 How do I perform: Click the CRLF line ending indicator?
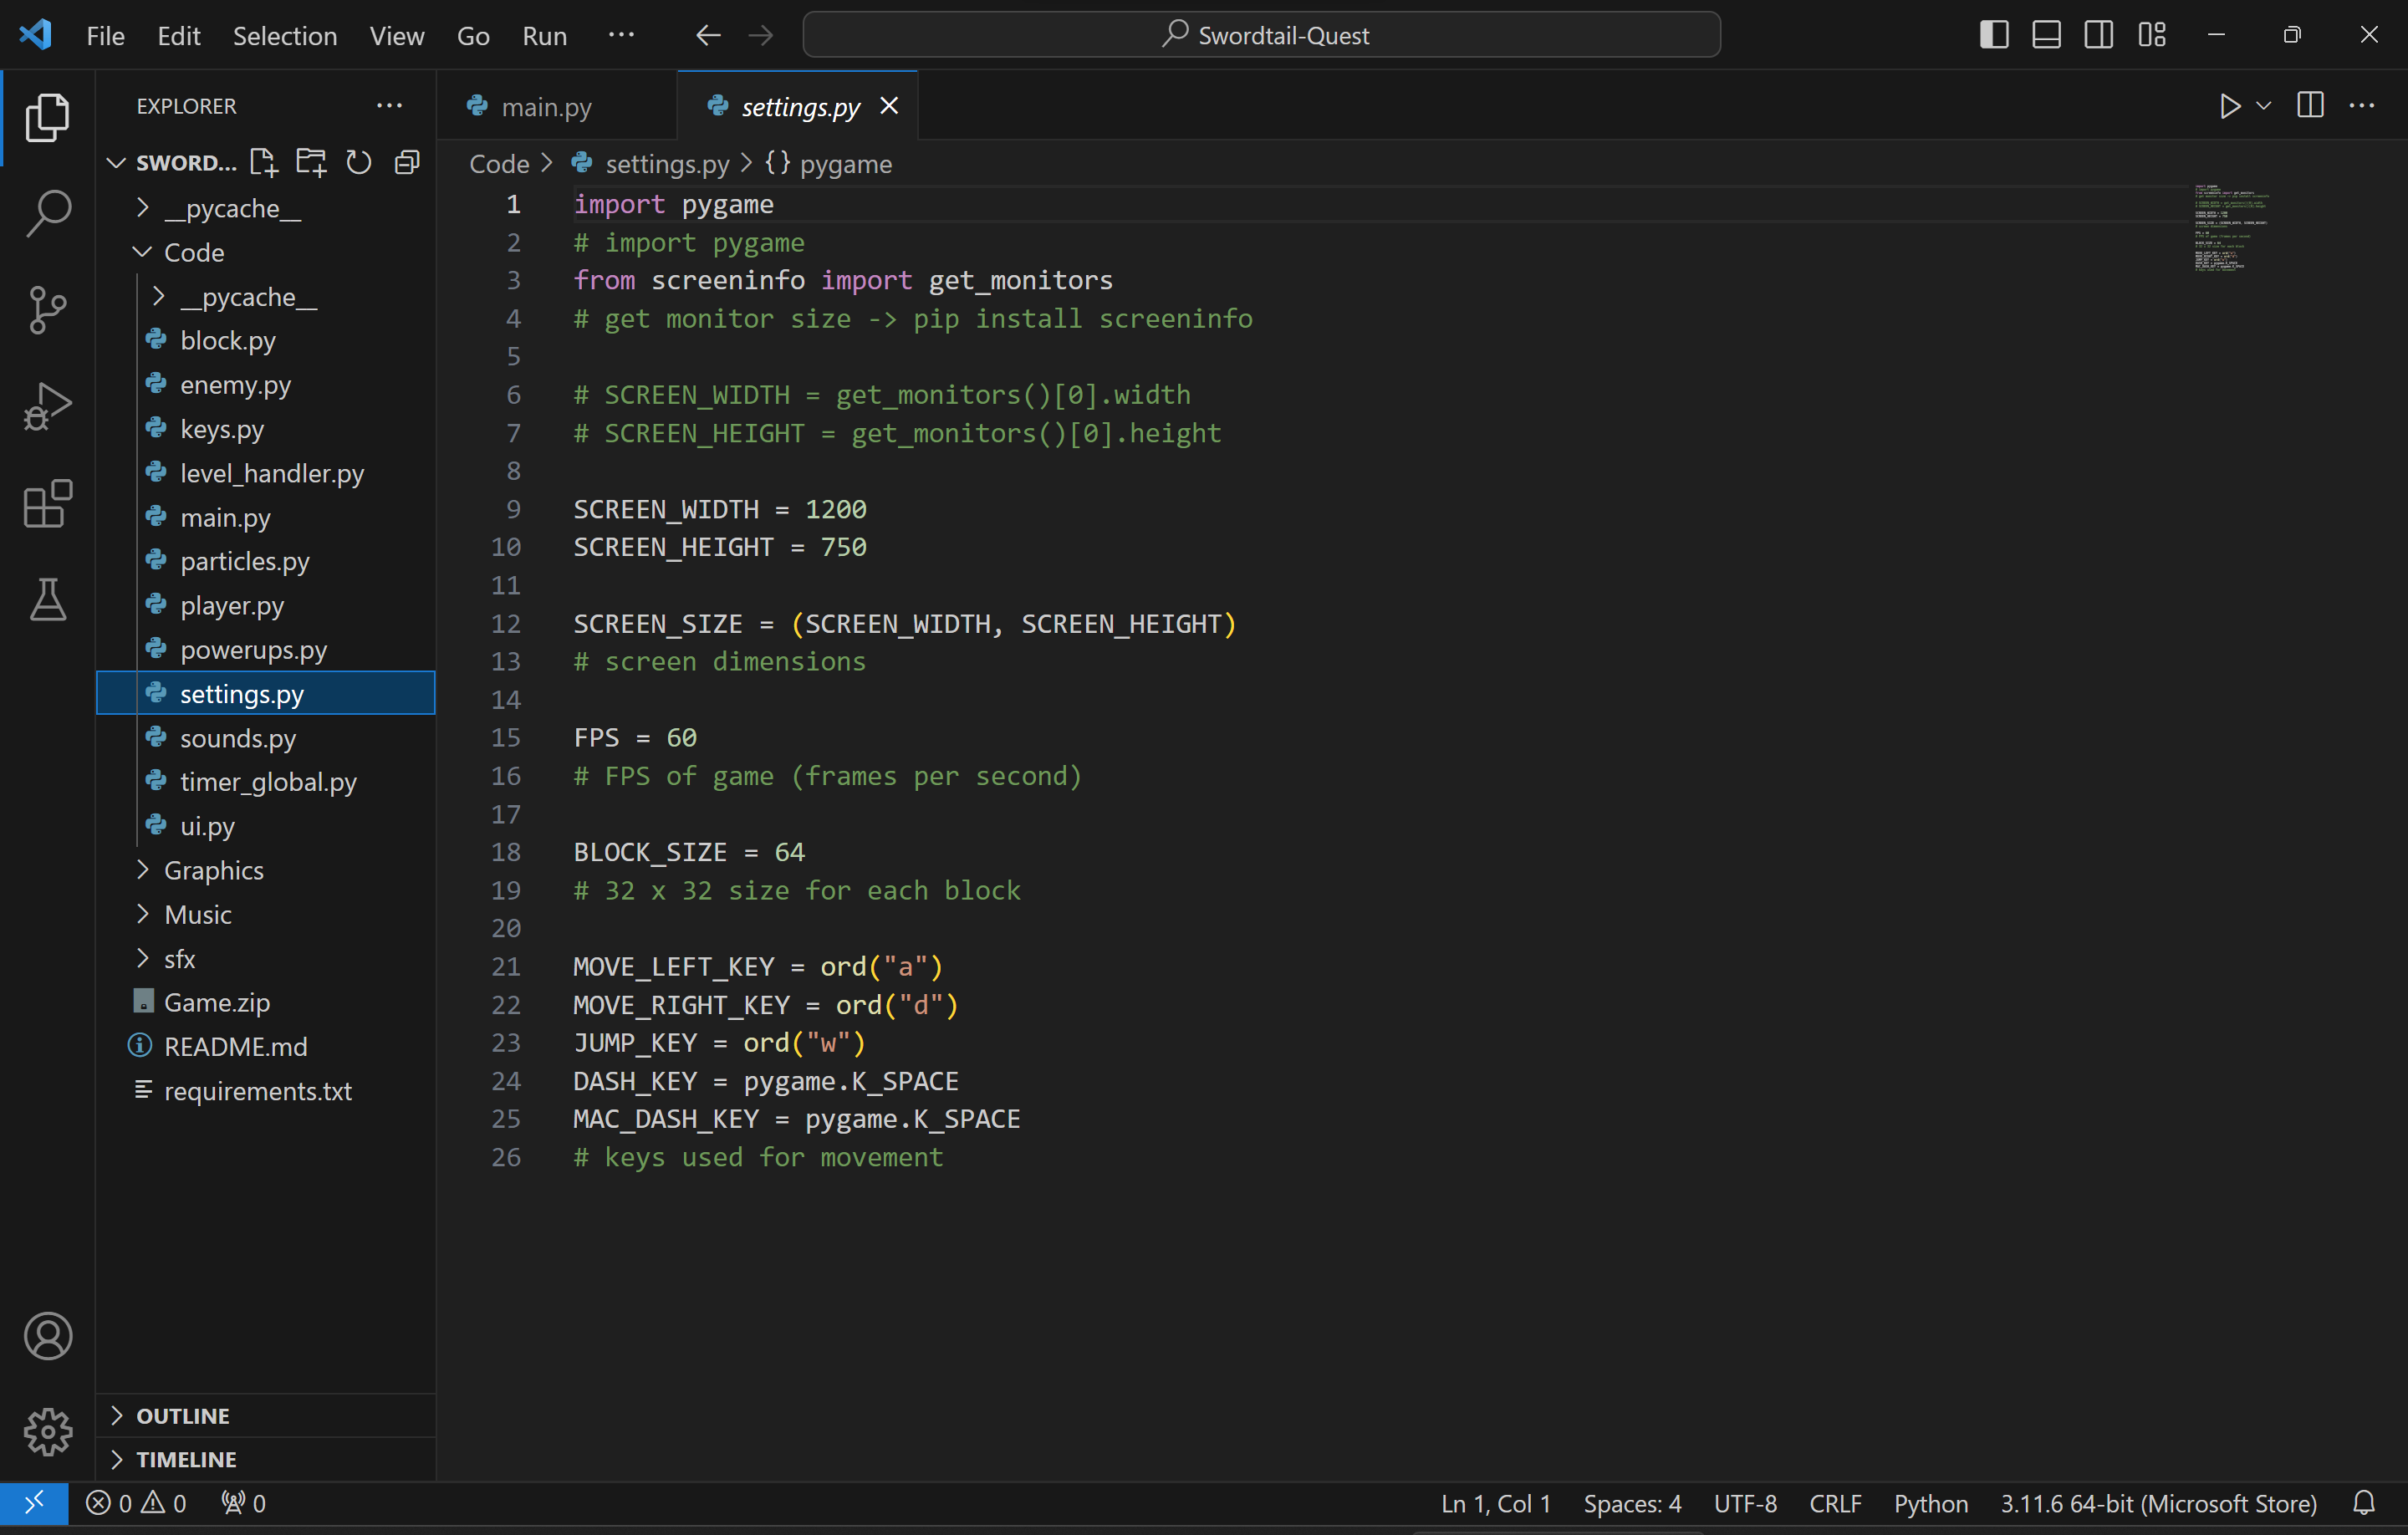pos(1834,1503)
